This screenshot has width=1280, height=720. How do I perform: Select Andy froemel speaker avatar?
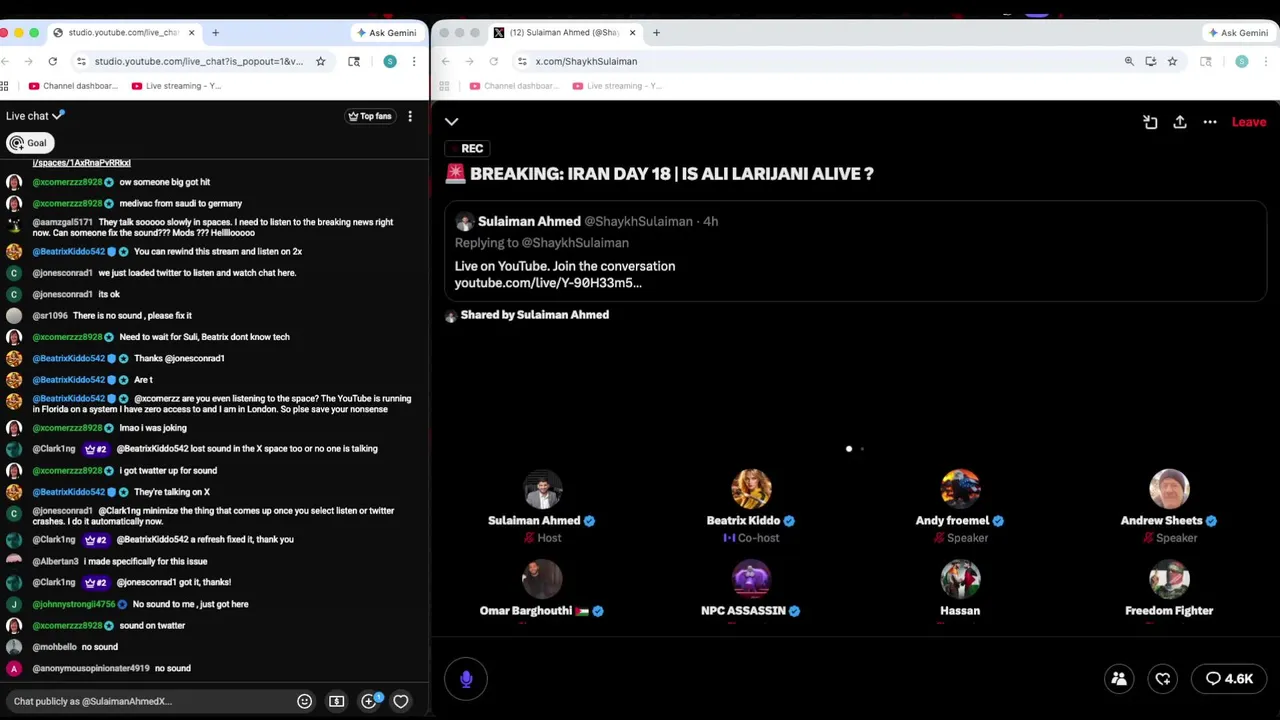coord(960,490)
